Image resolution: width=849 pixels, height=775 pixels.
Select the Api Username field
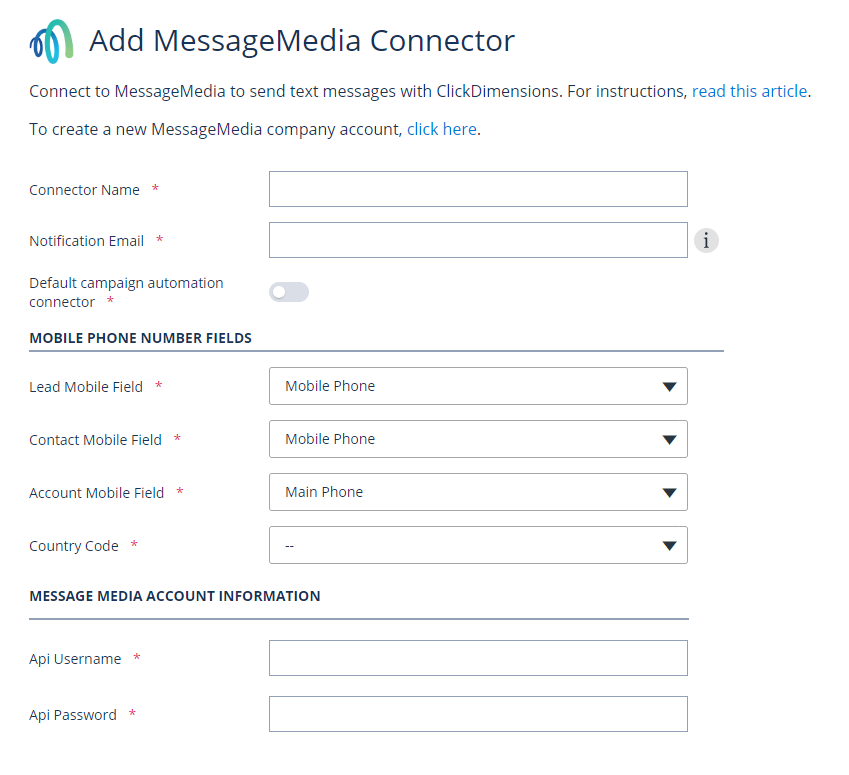point(478,658)
